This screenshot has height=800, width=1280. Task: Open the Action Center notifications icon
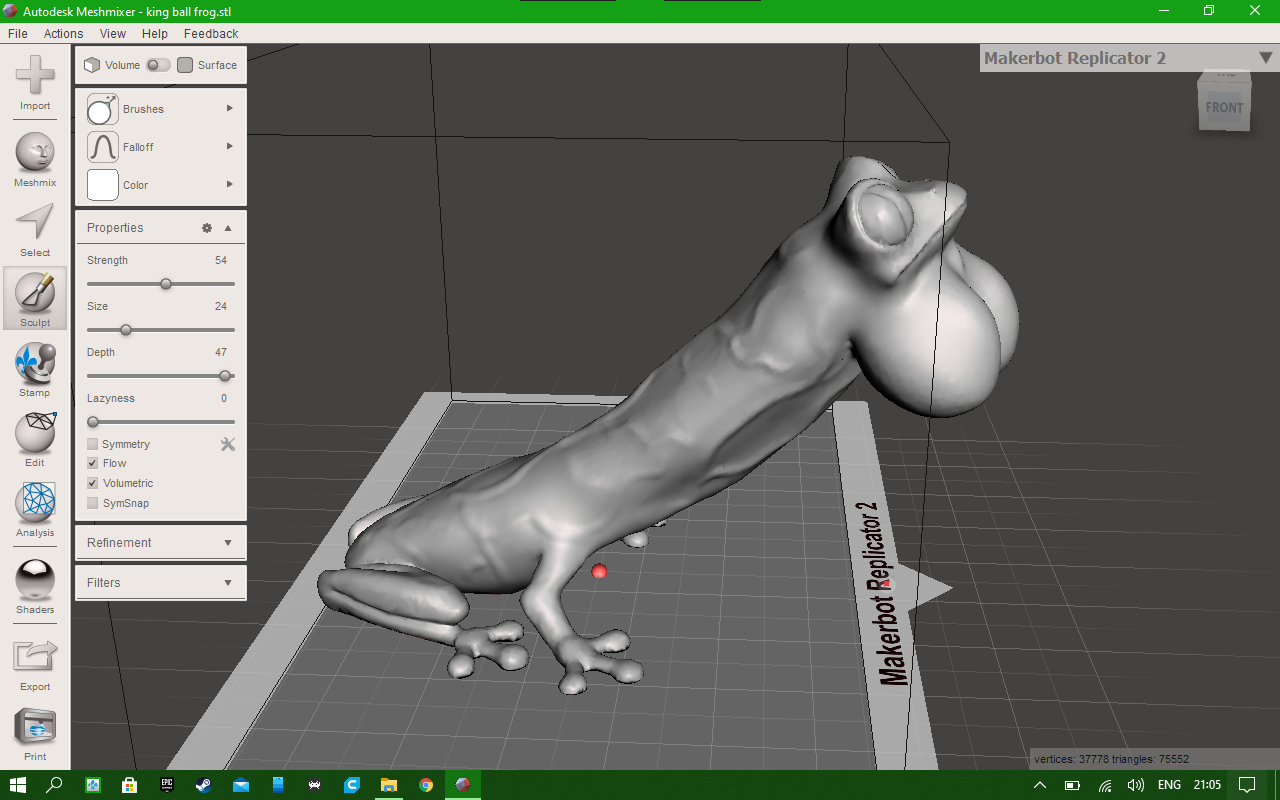tap(1247, 785)
